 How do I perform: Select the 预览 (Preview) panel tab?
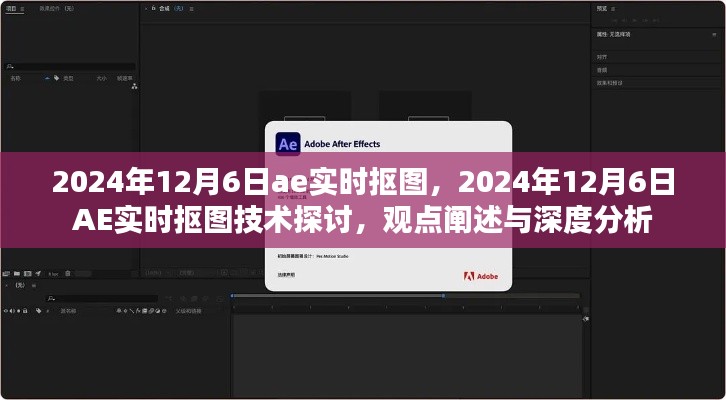602,9
